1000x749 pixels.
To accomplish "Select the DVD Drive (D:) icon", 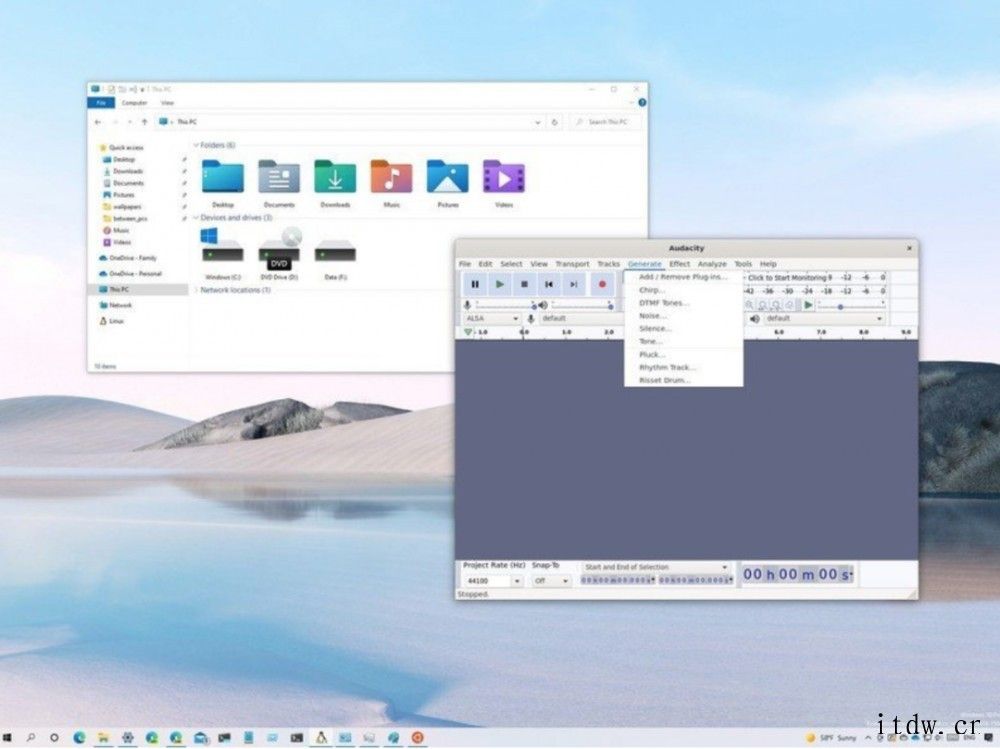I will point(279,250).
